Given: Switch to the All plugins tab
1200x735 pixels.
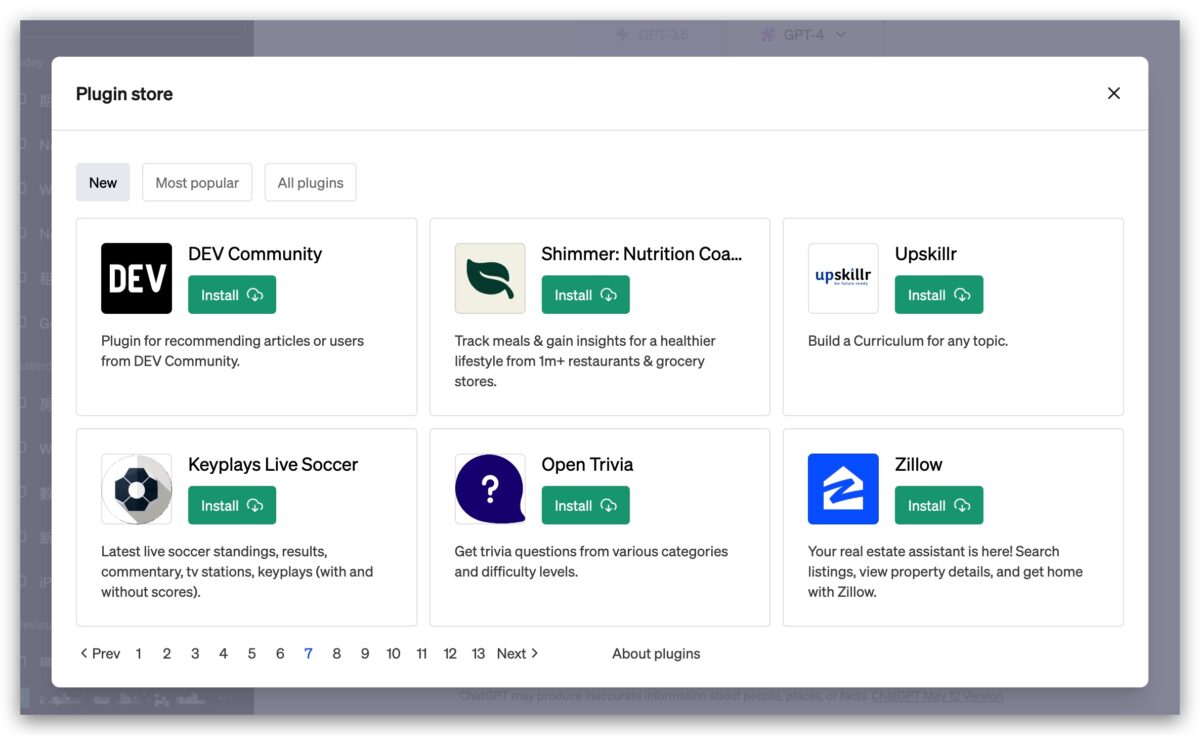Looking at the screenshot, I should point(310,182).
